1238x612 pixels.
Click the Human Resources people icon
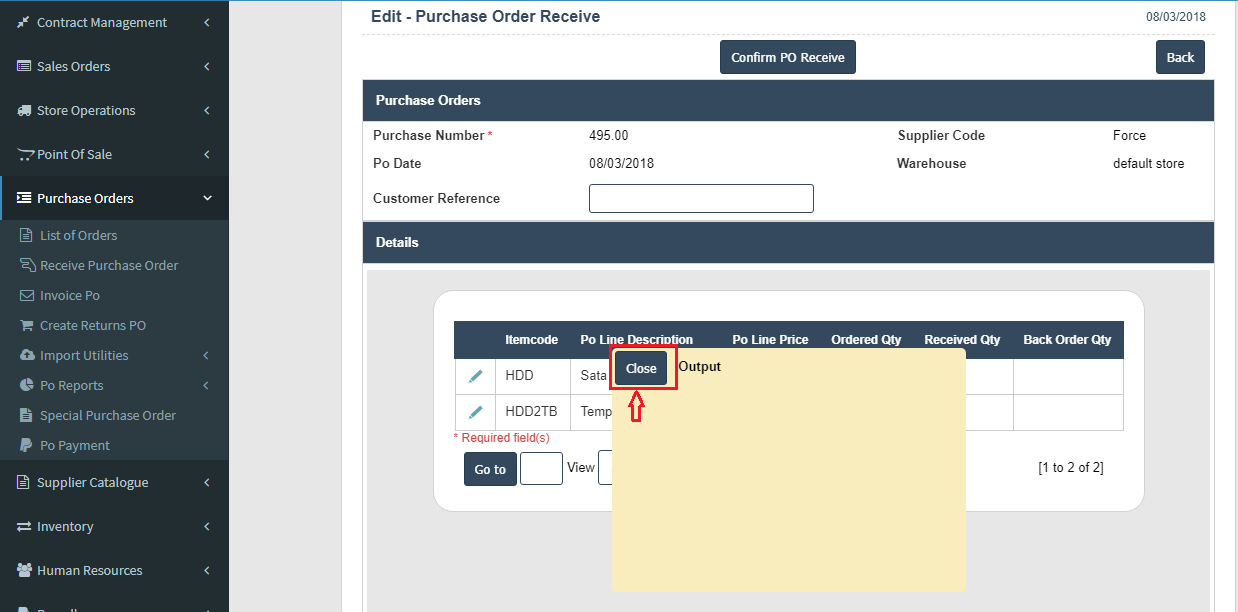tap(24, 570)
